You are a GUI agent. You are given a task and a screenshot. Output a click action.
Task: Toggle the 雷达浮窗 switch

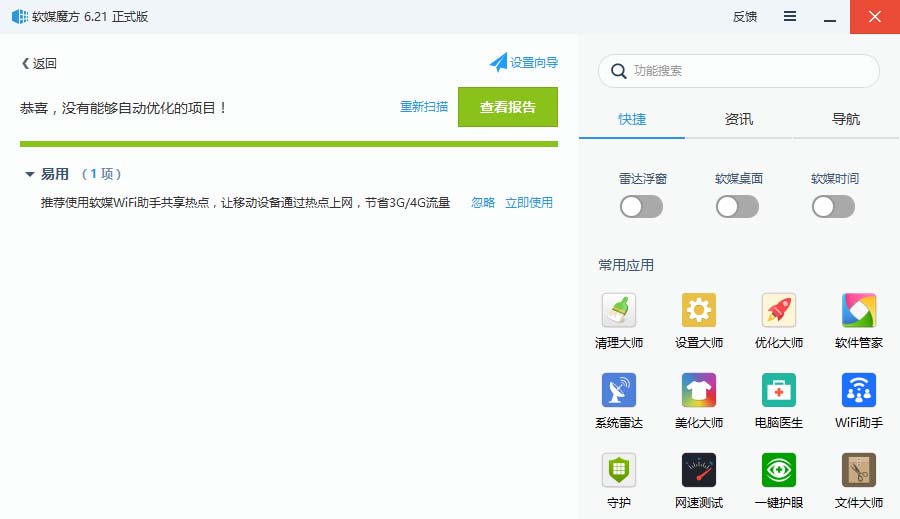[x=642, y=206]
